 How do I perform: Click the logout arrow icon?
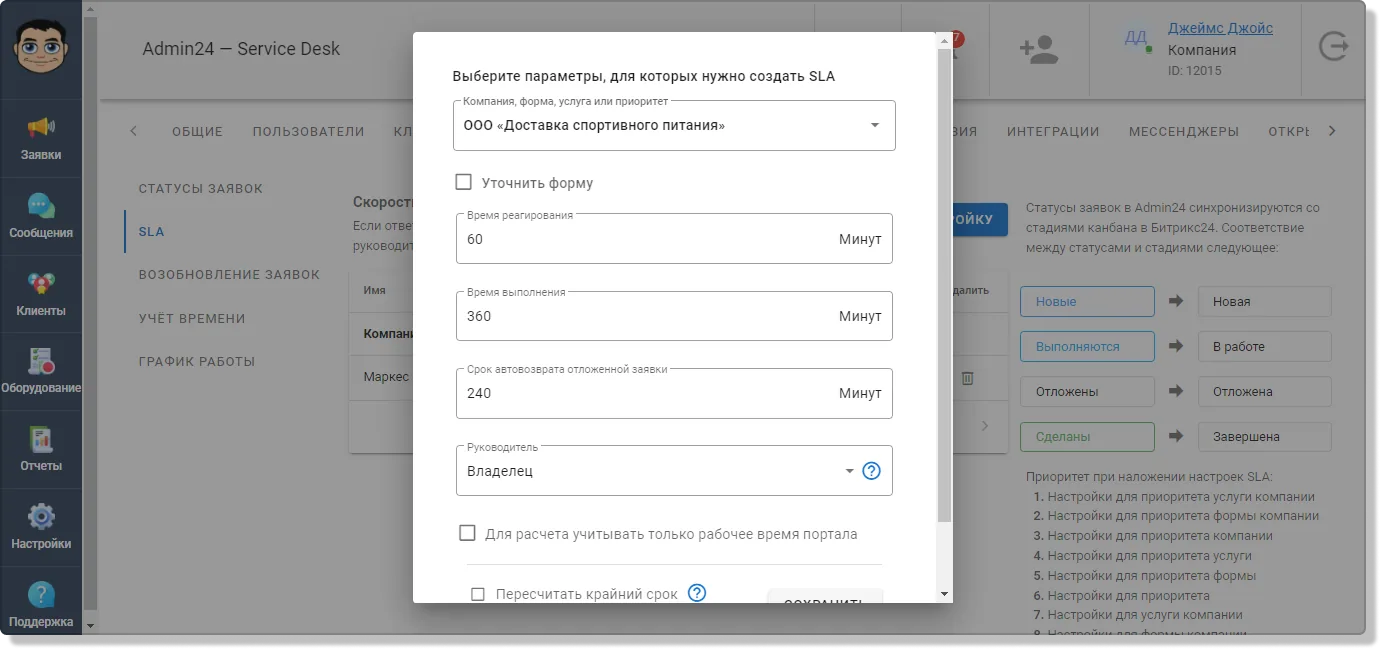click(1333, 47)
